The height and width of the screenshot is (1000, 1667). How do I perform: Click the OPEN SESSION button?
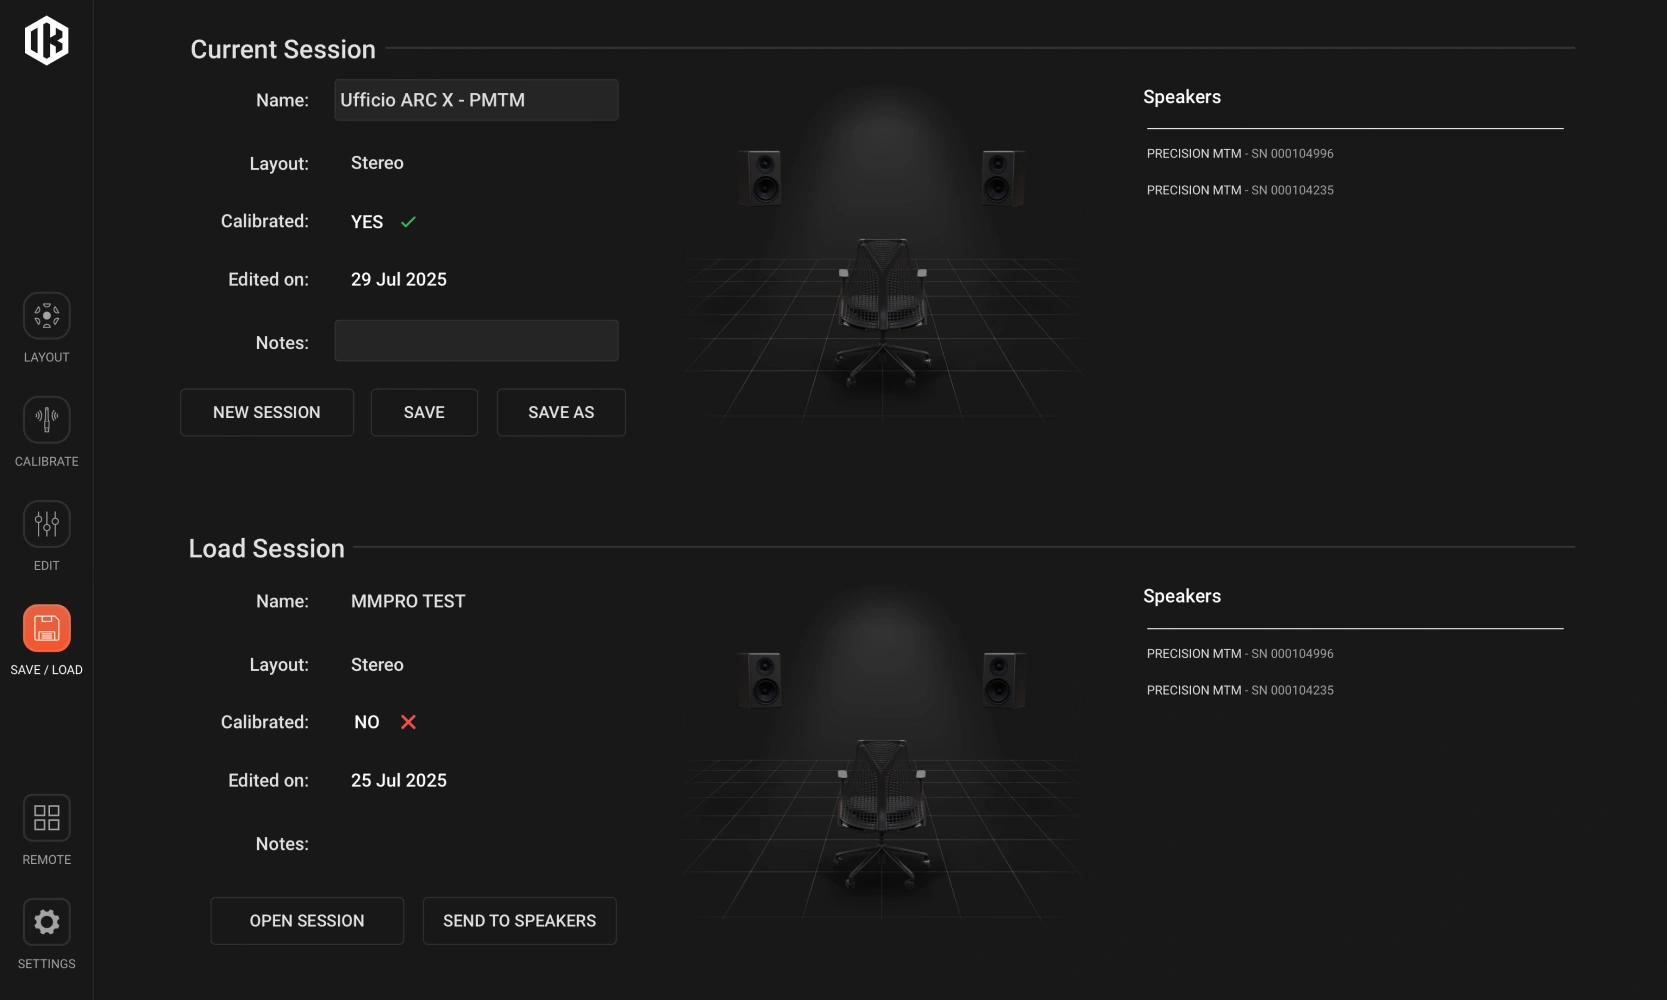[x=307, y=921]
